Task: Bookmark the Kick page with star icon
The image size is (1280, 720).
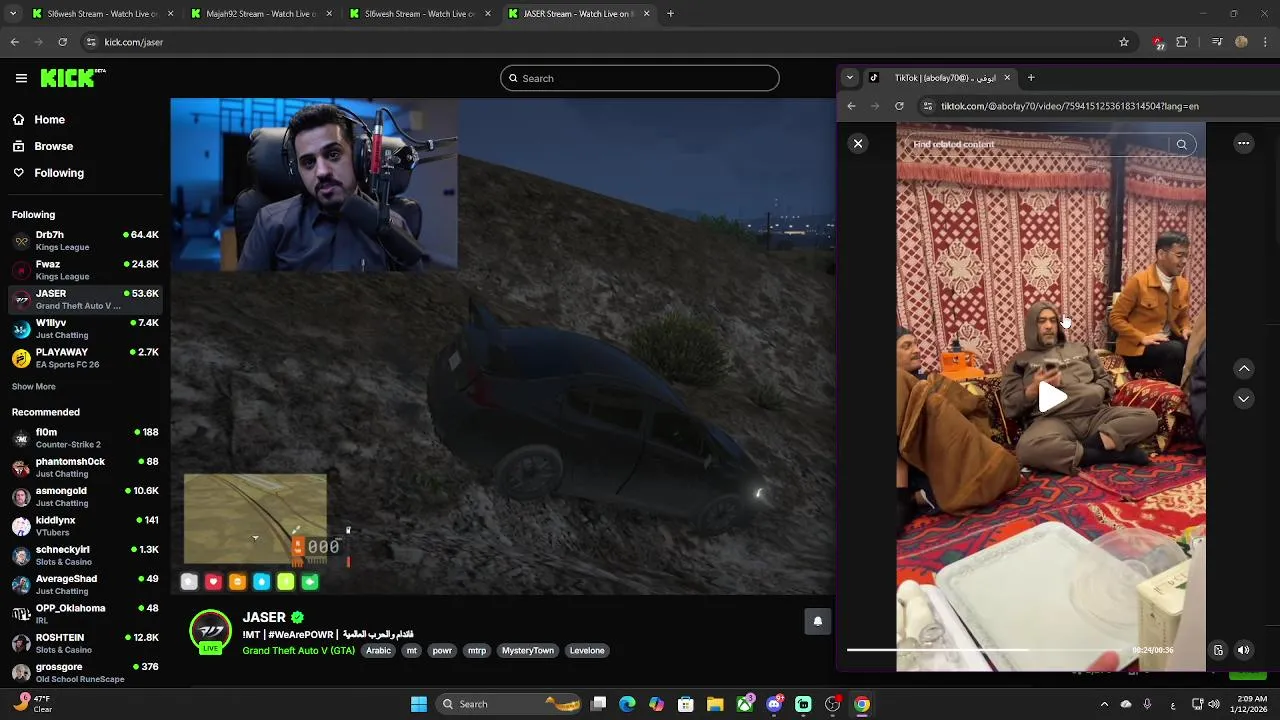Action: coord(1124,42)
